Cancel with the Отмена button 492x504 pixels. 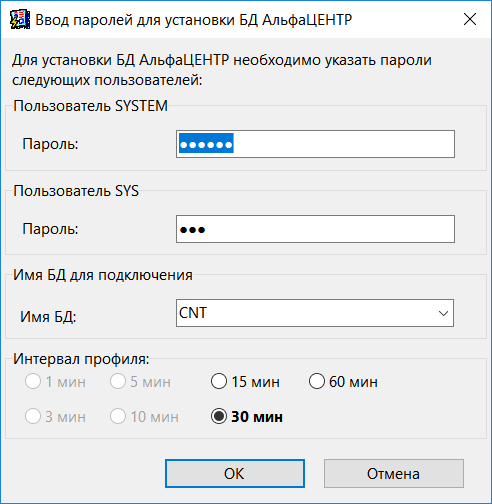[x=394, y=473]
